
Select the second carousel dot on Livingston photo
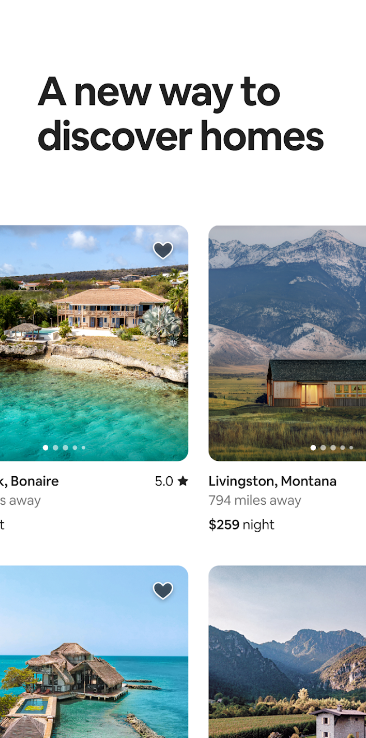coord(323,448)
